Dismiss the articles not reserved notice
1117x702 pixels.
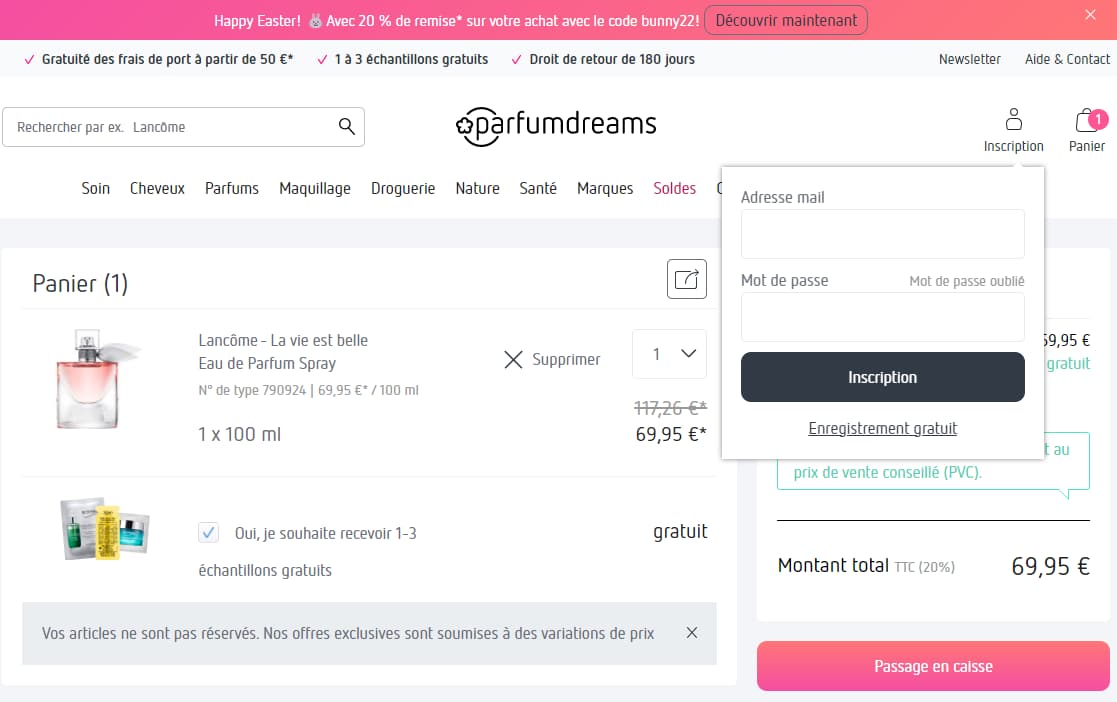[x=692, y=633]
